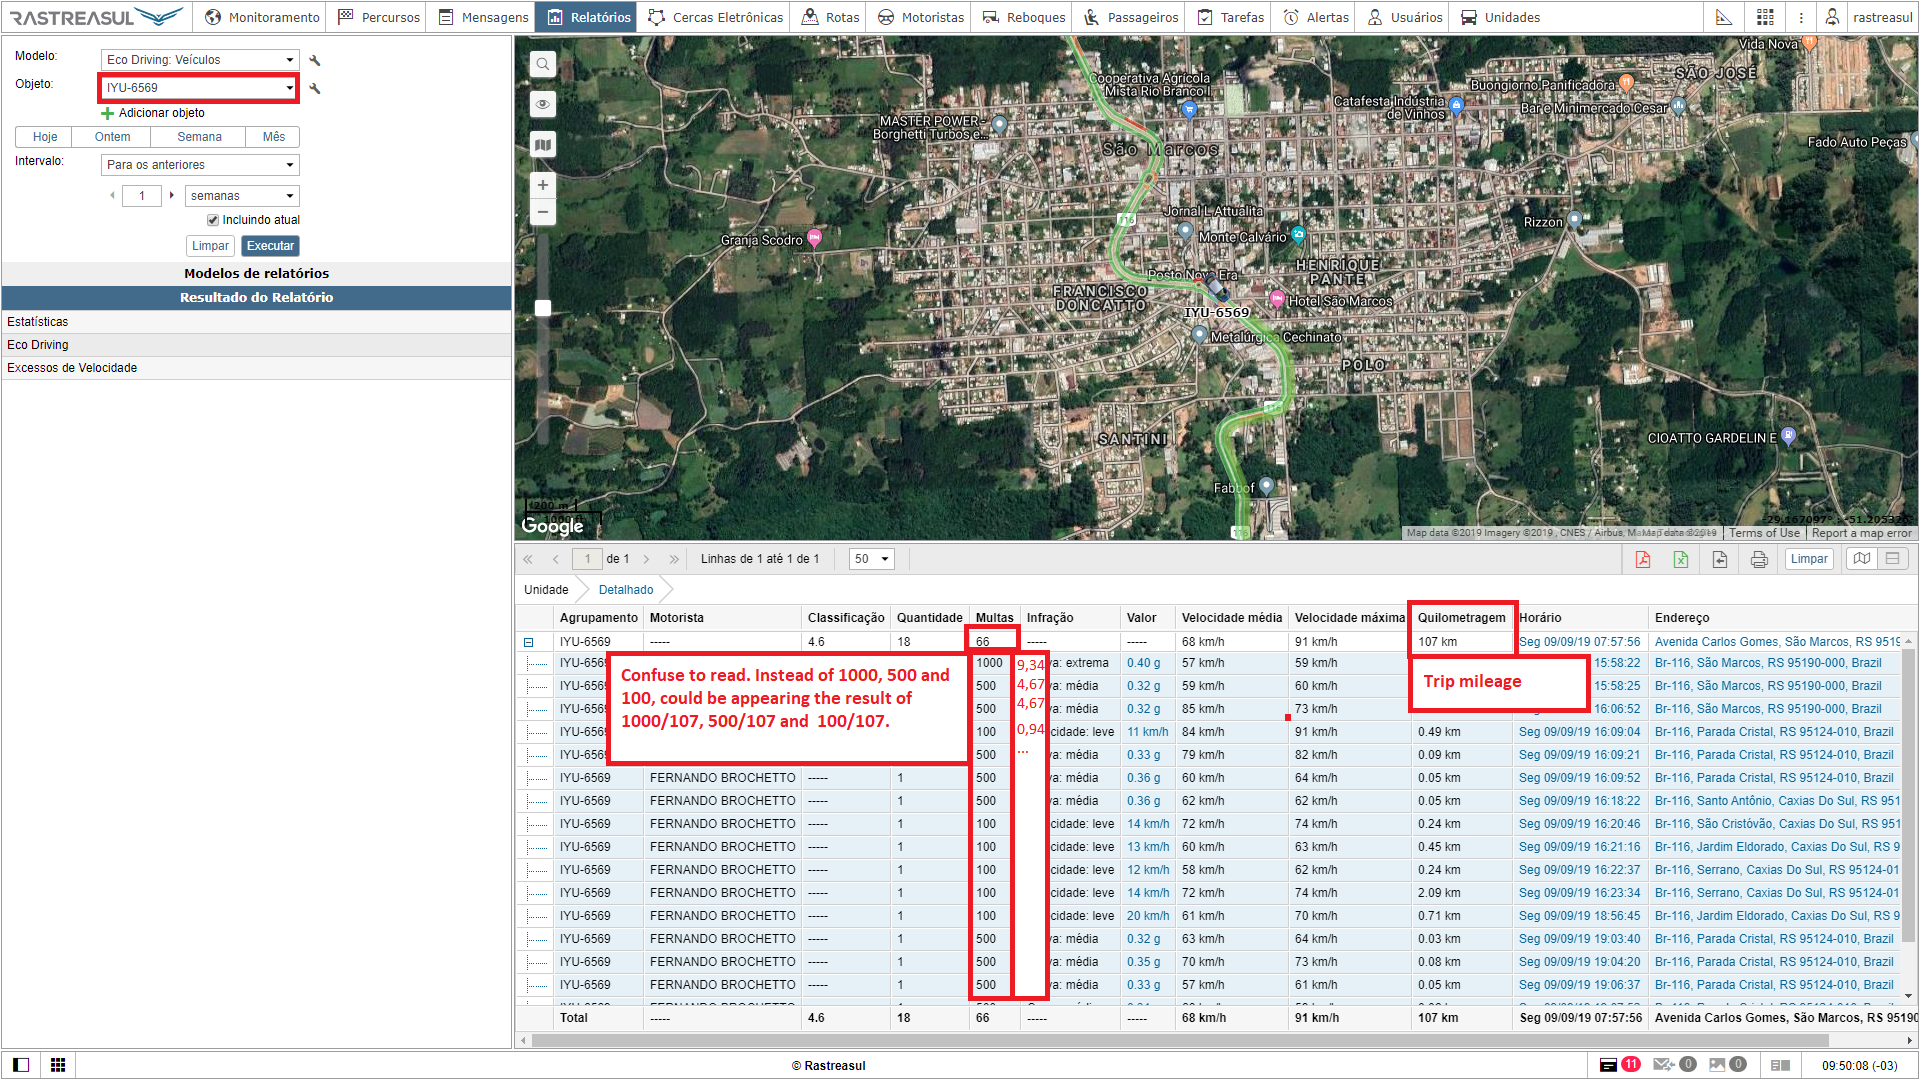This screenshot has width=1920, height=1080.
Task: Open the Cercas Eletrônicas tab
Action: point(716,17)
